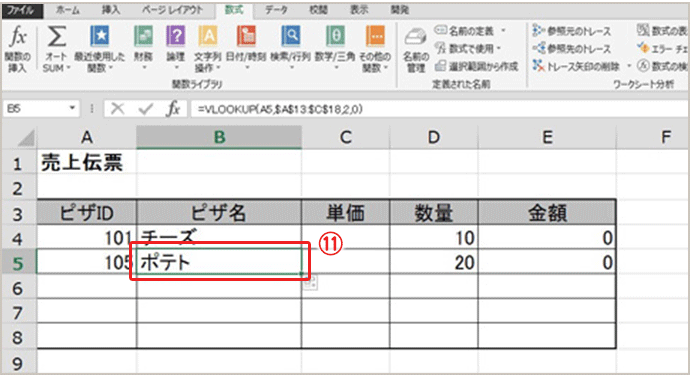
Task: Open the 検索/行列 lookup functions icon
Action: coord(290,47)
